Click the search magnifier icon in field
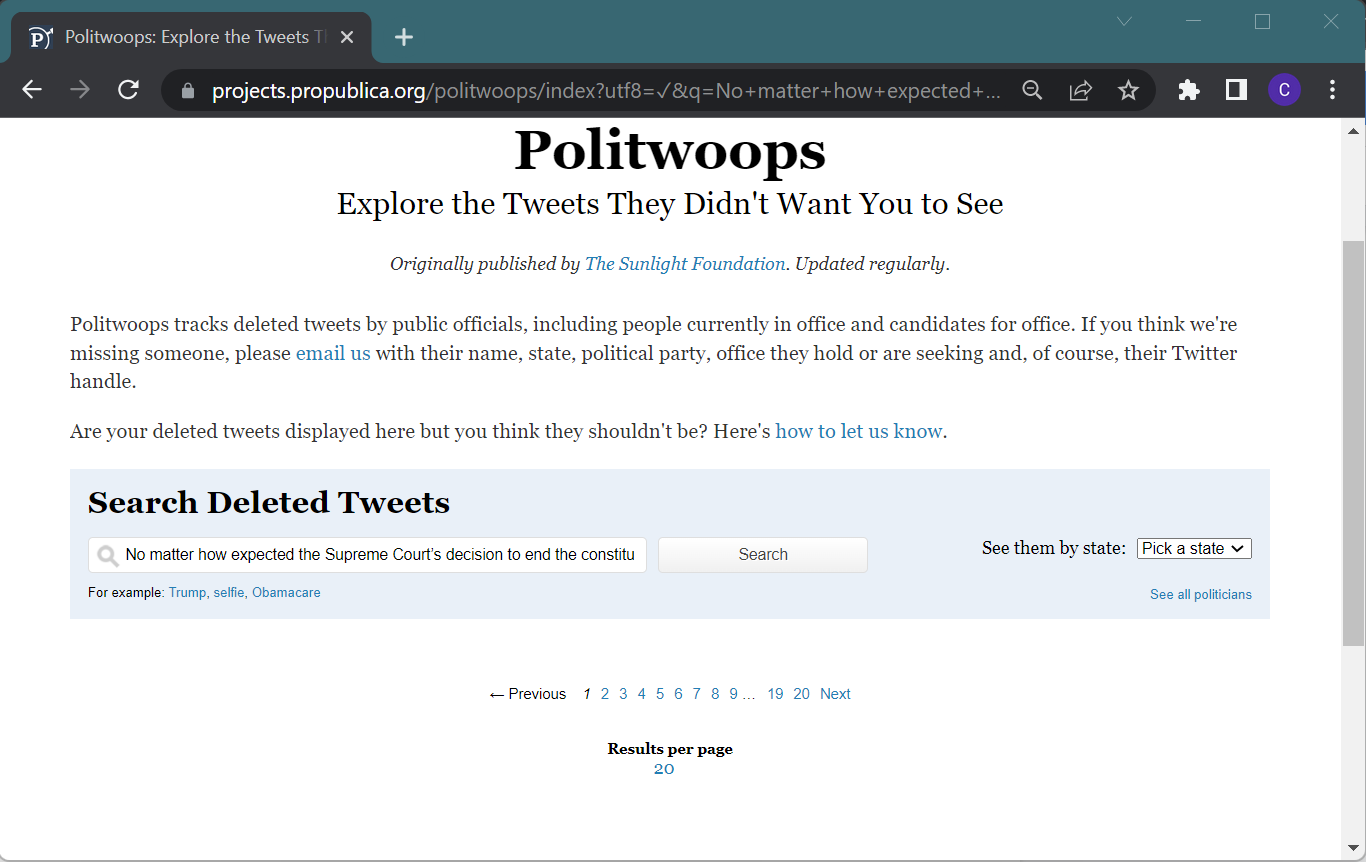Screen dimensions: 1366x862 tap(108, 556)
